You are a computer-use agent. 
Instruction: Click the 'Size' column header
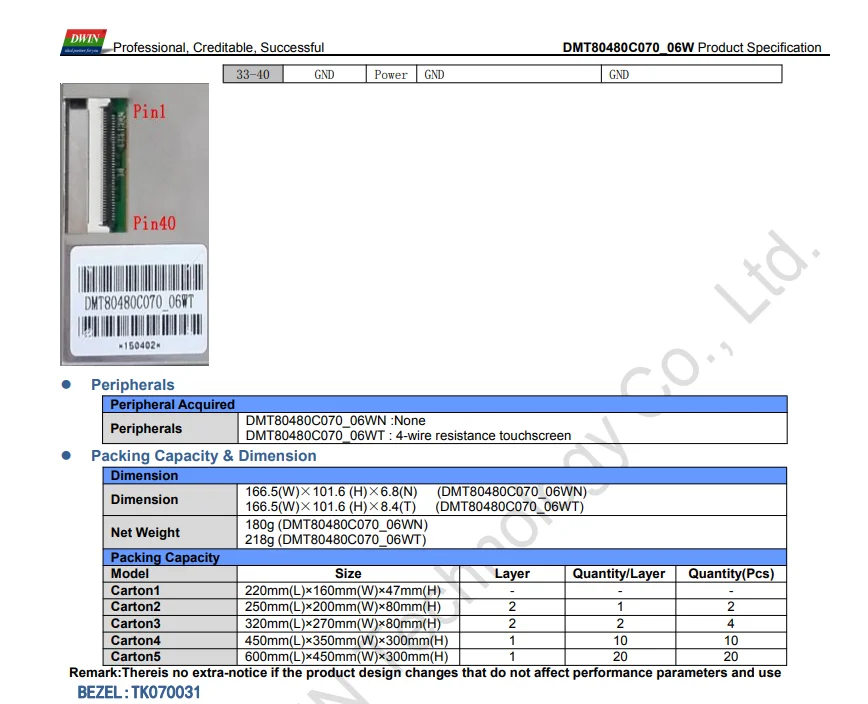(348, 573)
